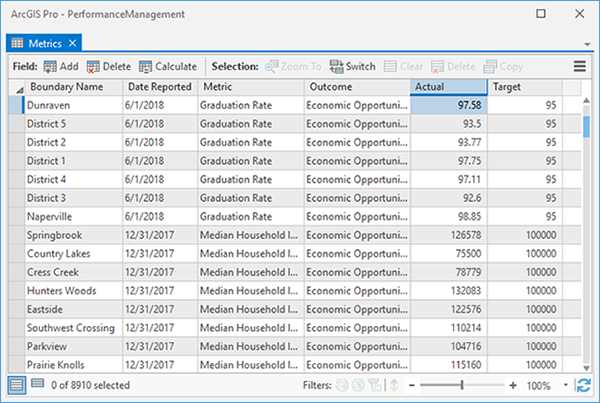The image size is (600, 403).
Task: Click the Actual value 98.85 cell
Action: pos(448,217)
